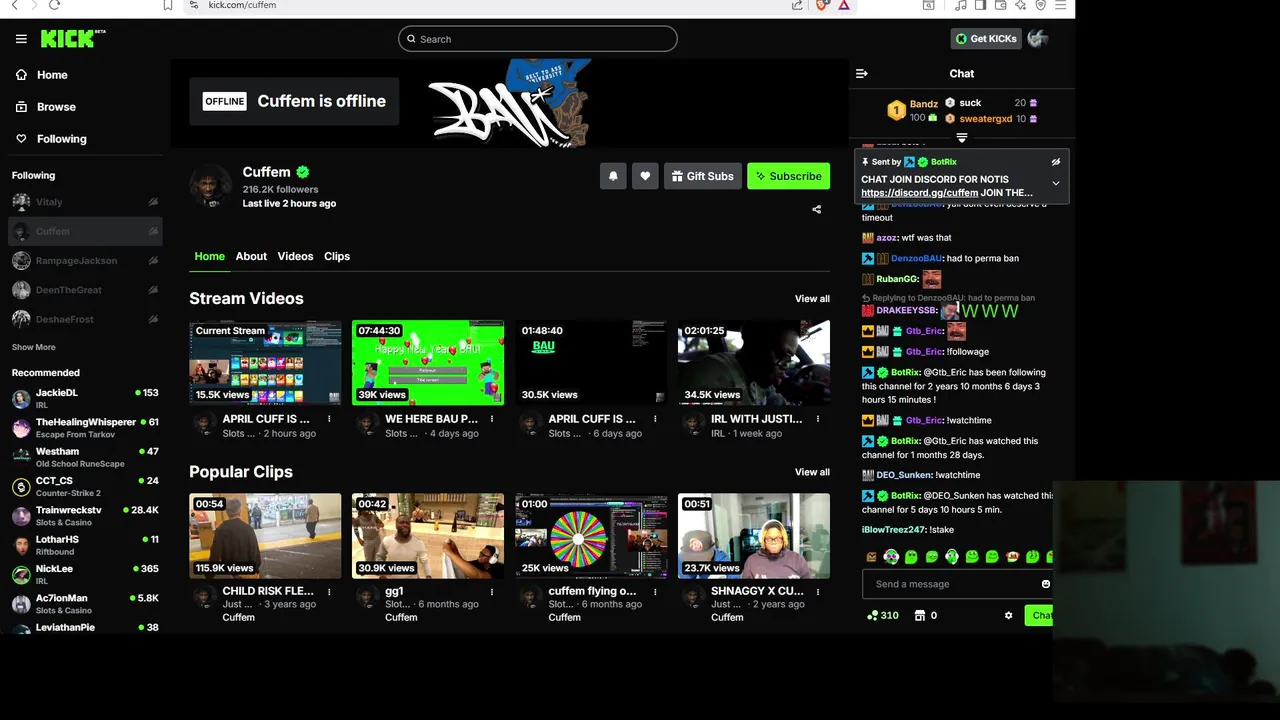Click the Bandz top gifter entry
The image size is (1280, 720).
tap(914, 110)
